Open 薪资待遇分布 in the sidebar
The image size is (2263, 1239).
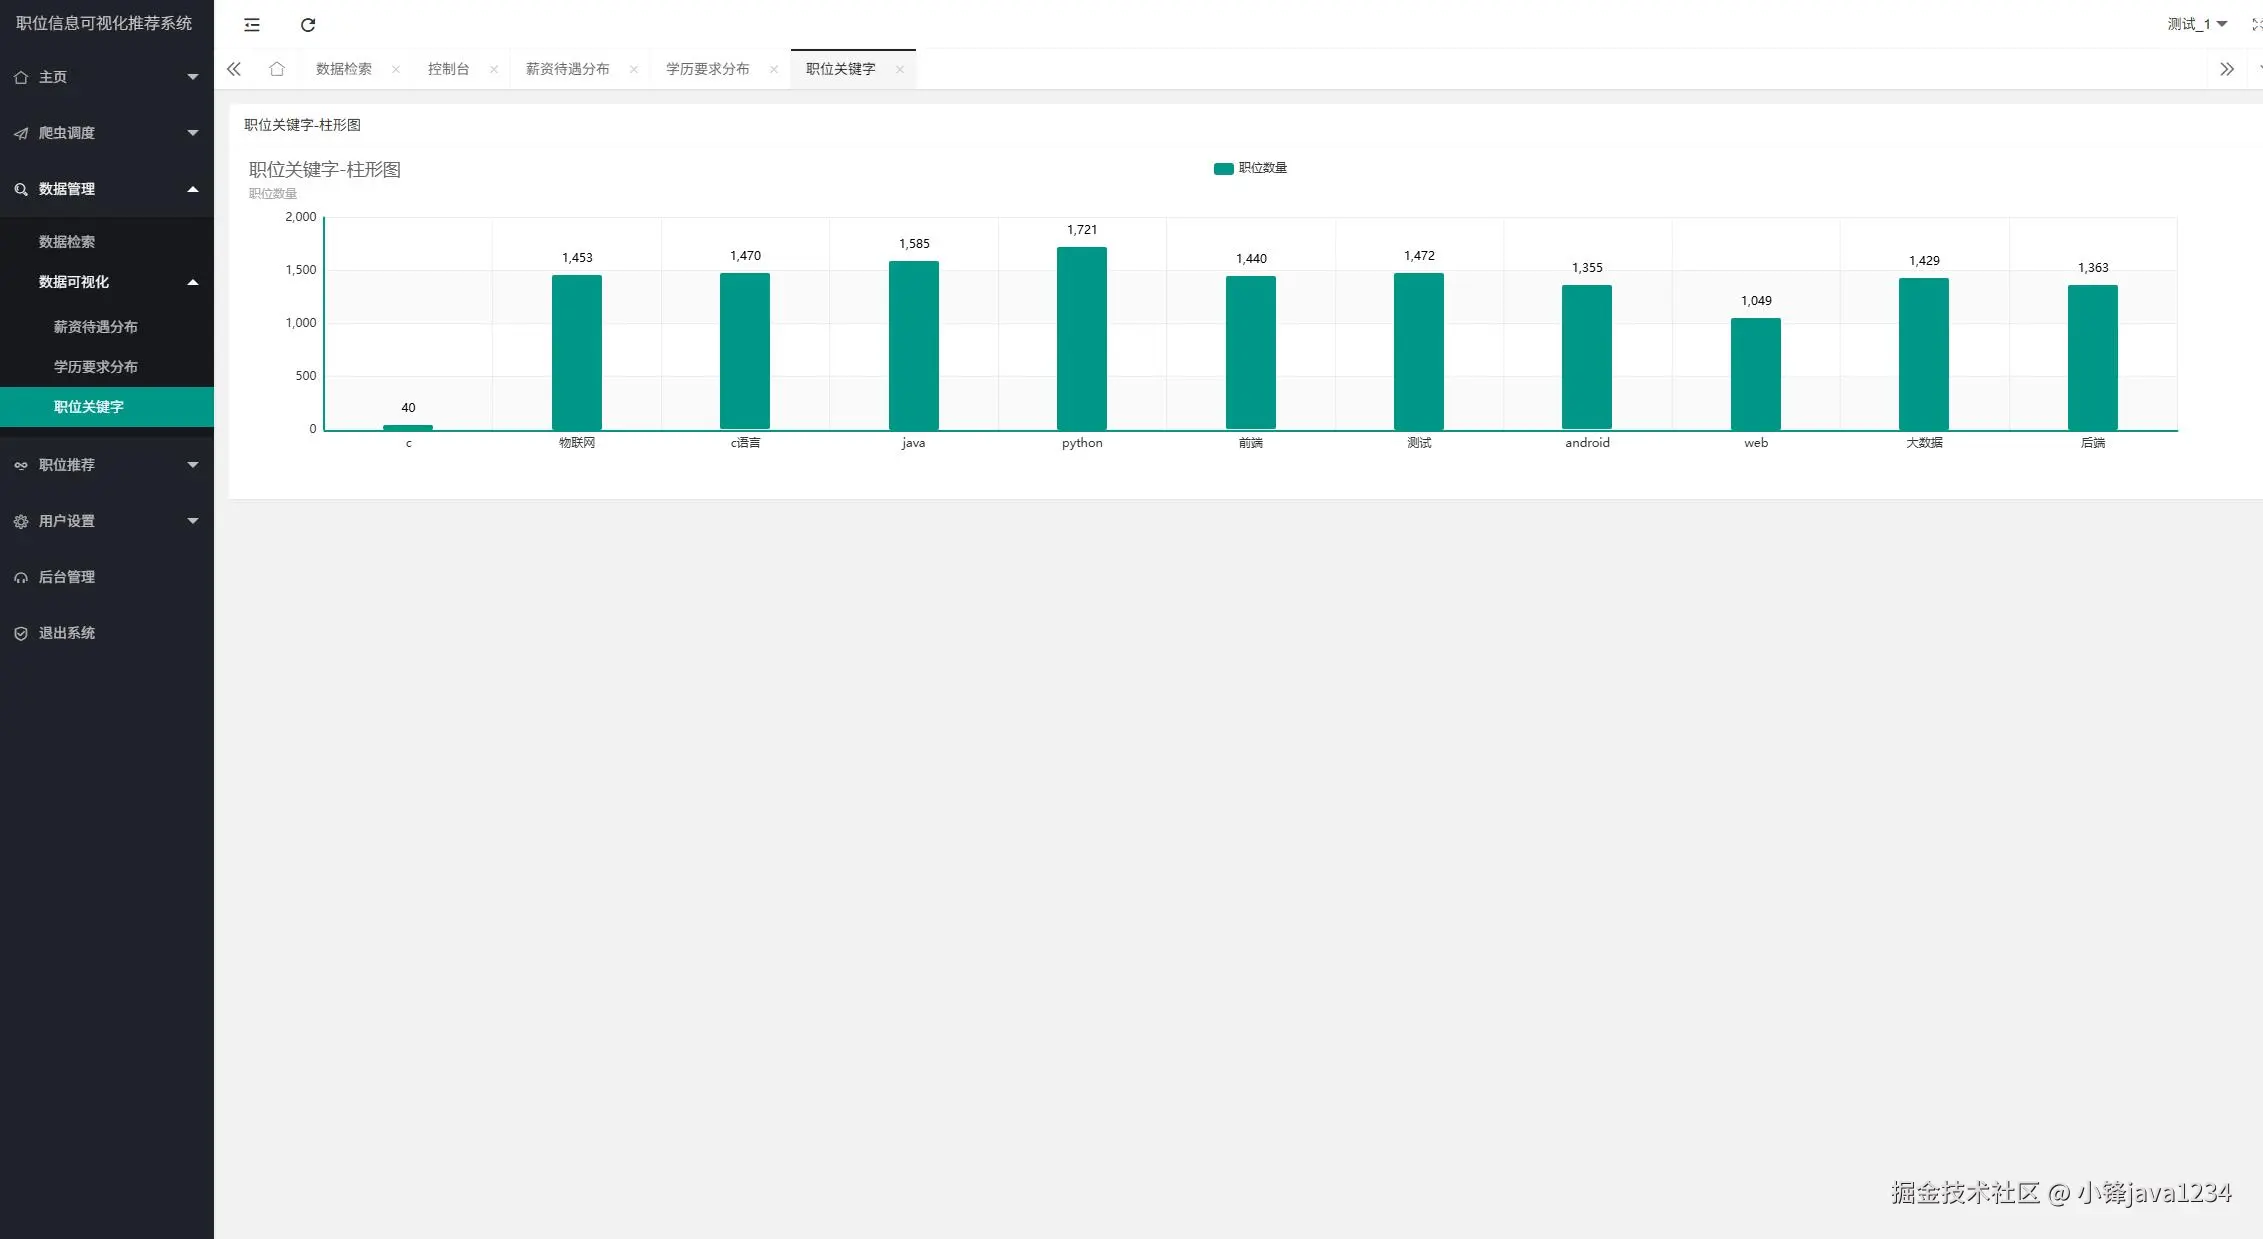pyautogui.click(x=96, y=327)
